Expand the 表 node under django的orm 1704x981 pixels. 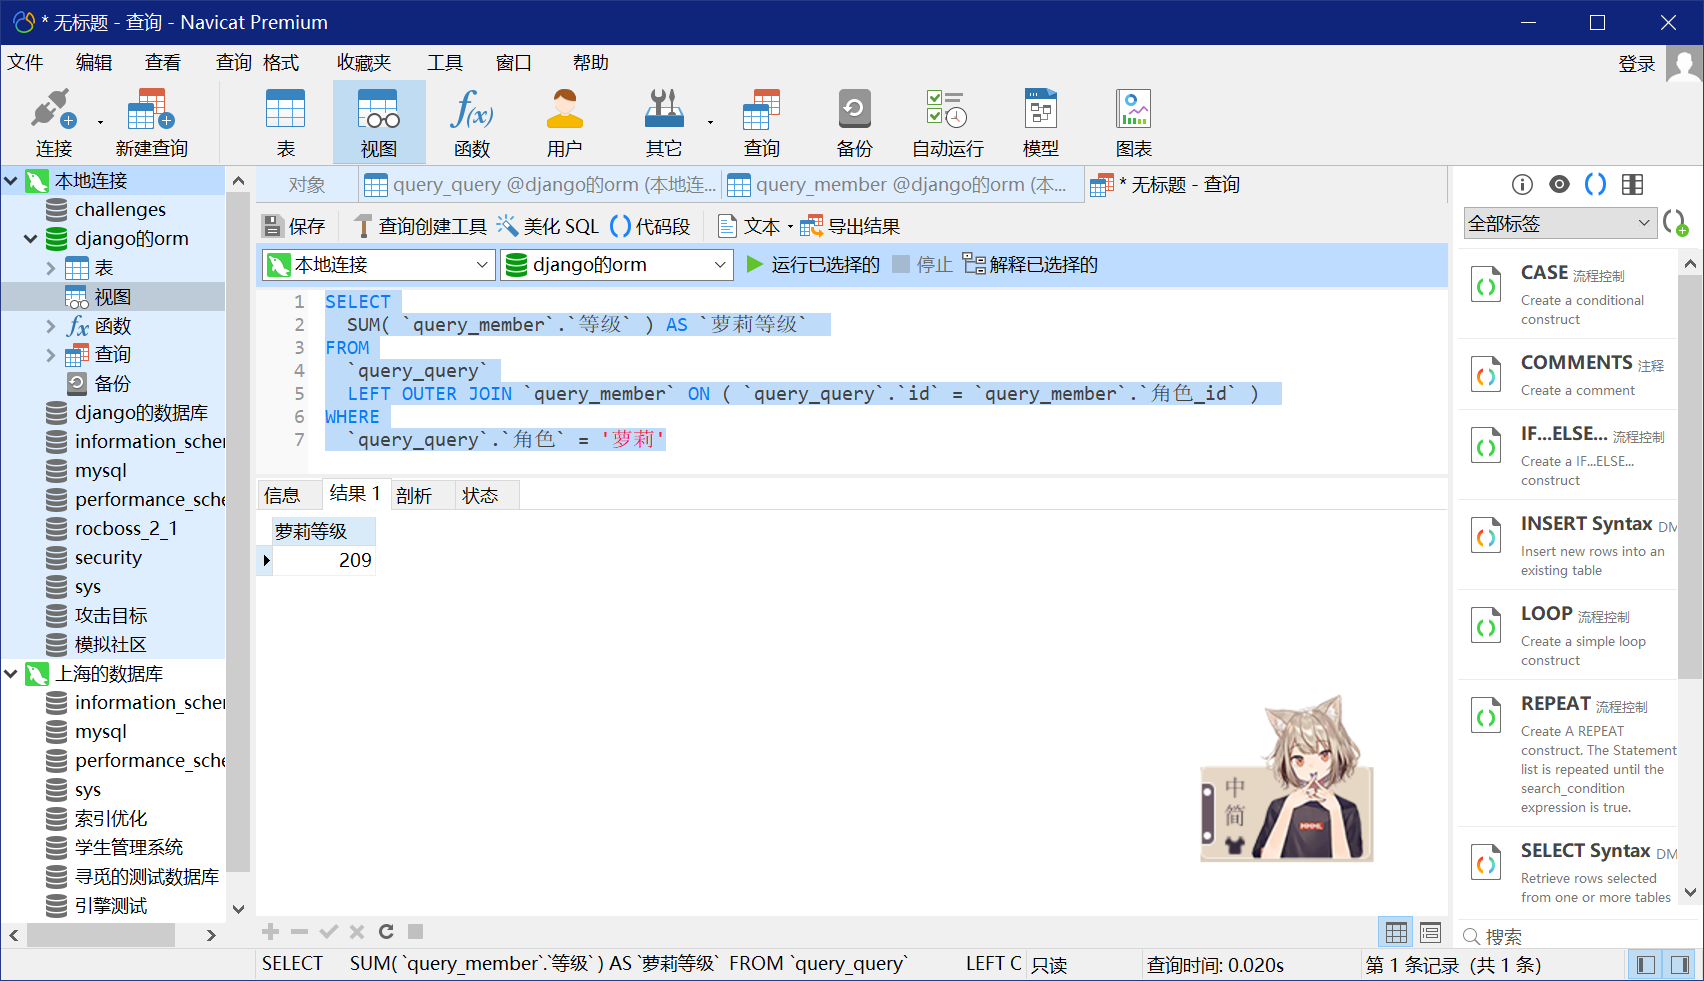pos(51,267)
